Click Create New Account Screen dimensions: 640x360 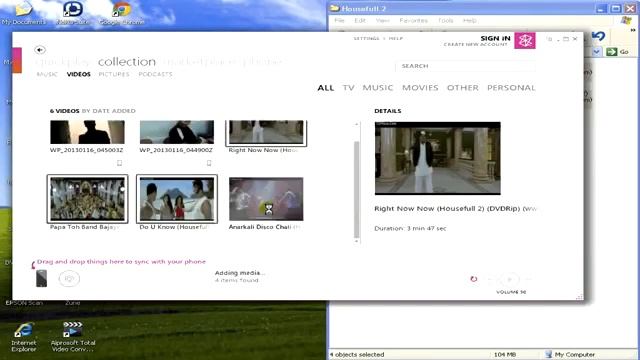476,44
